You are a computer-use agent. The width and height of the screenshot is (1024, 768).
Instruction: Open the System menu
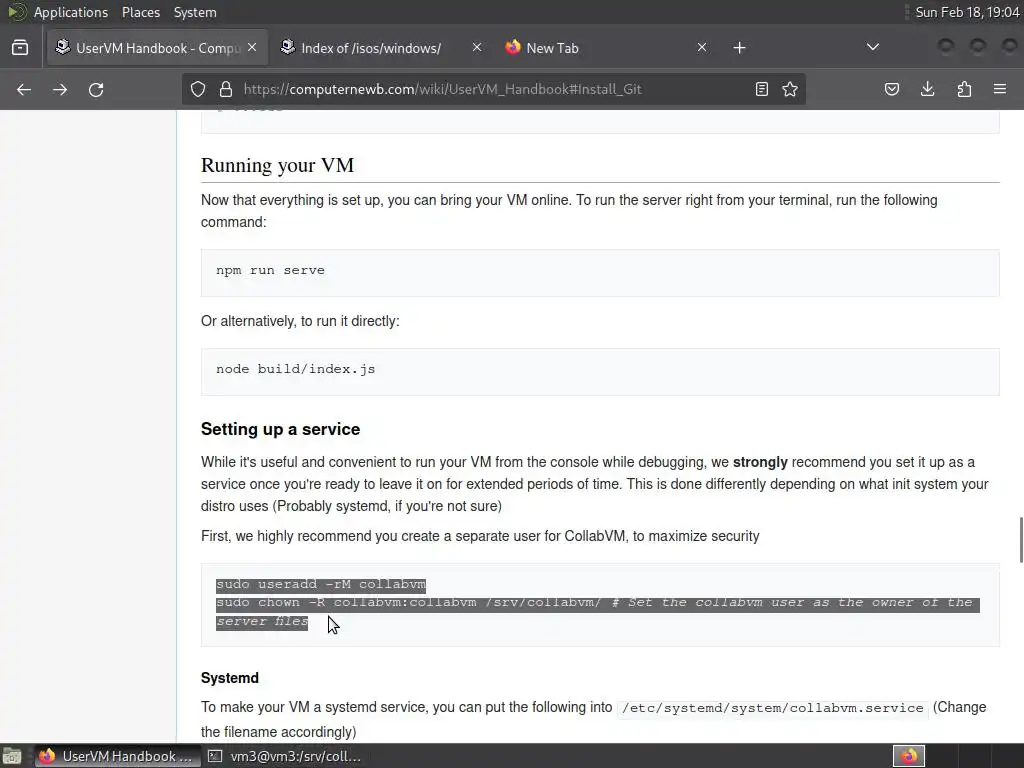(195, 12)
